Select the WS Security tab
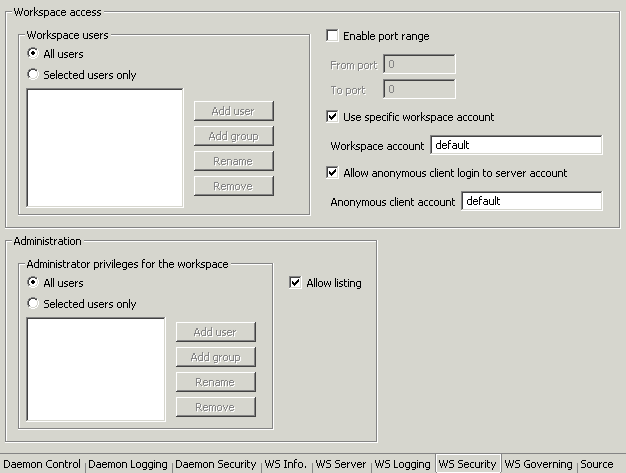626x473 pixels. 468,464
